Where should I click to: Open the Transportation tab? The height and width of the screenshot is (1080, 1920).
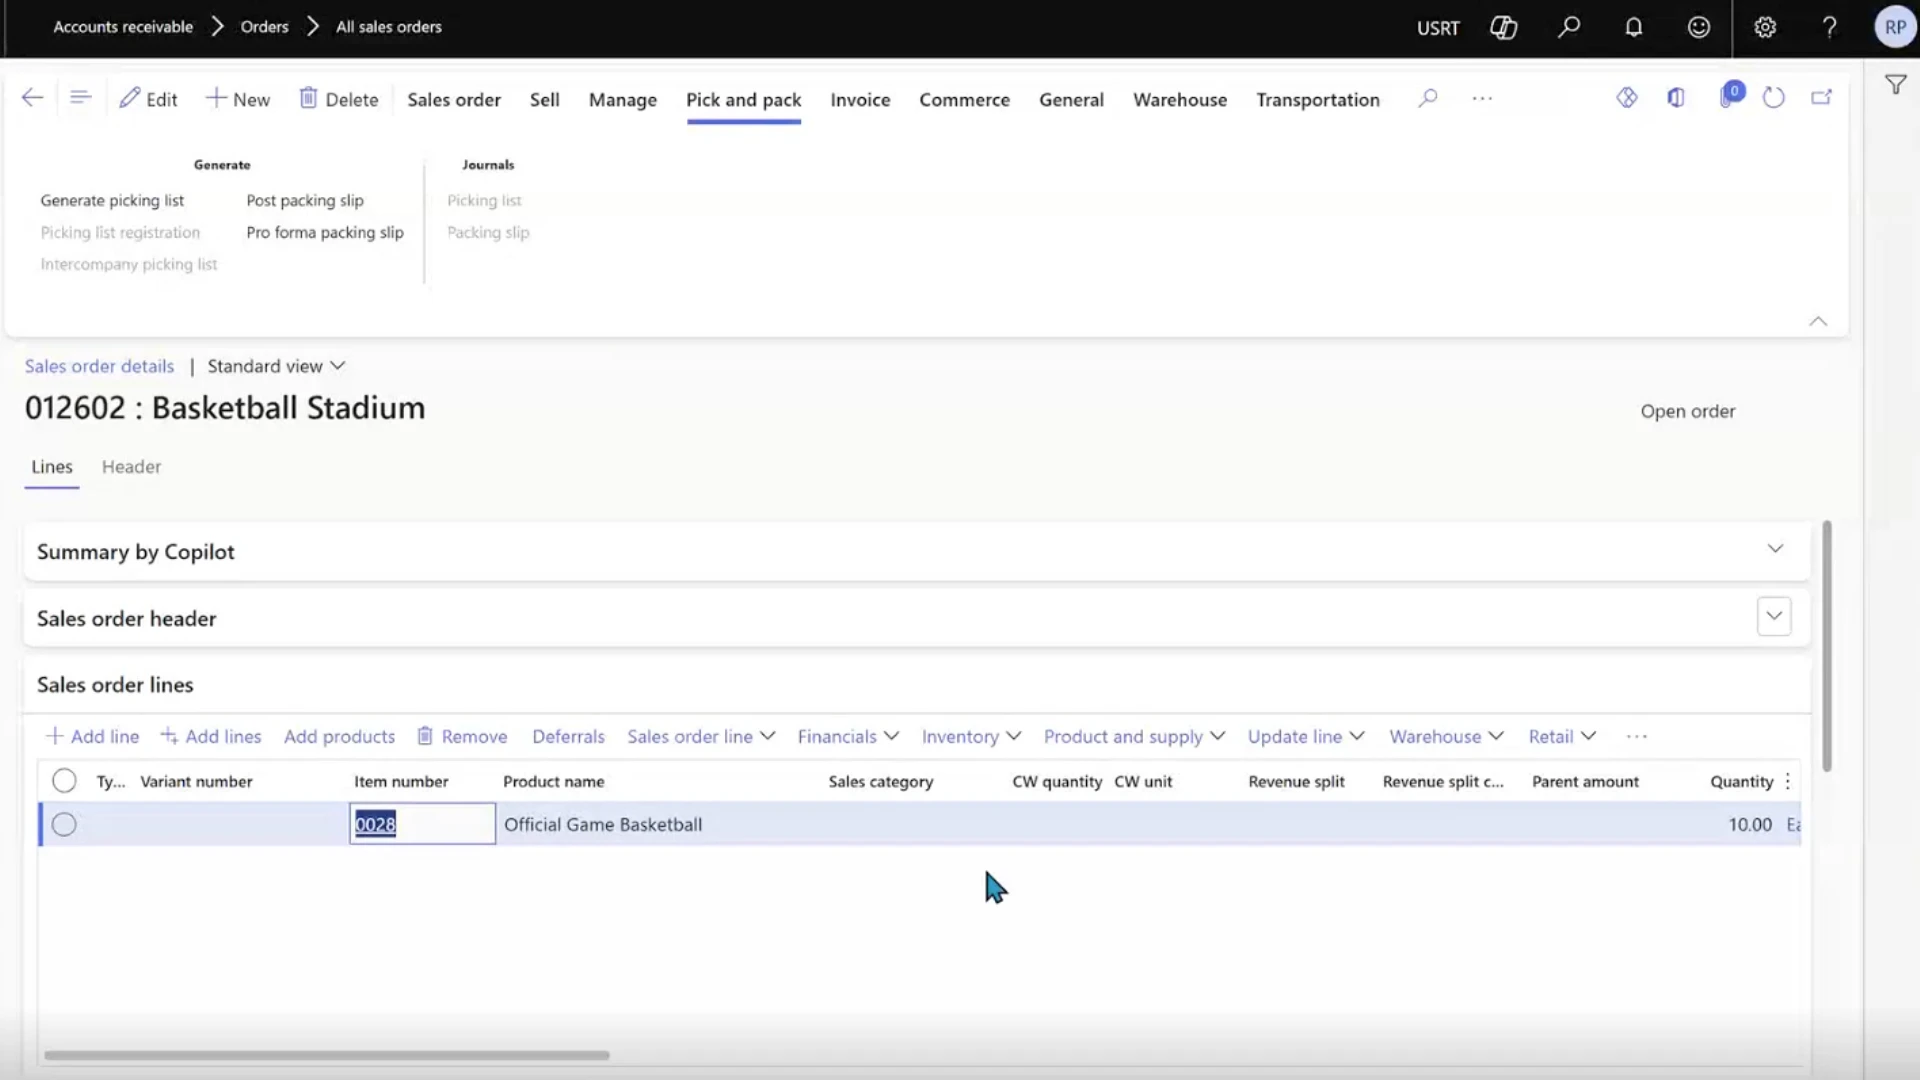pos(1317,99)
